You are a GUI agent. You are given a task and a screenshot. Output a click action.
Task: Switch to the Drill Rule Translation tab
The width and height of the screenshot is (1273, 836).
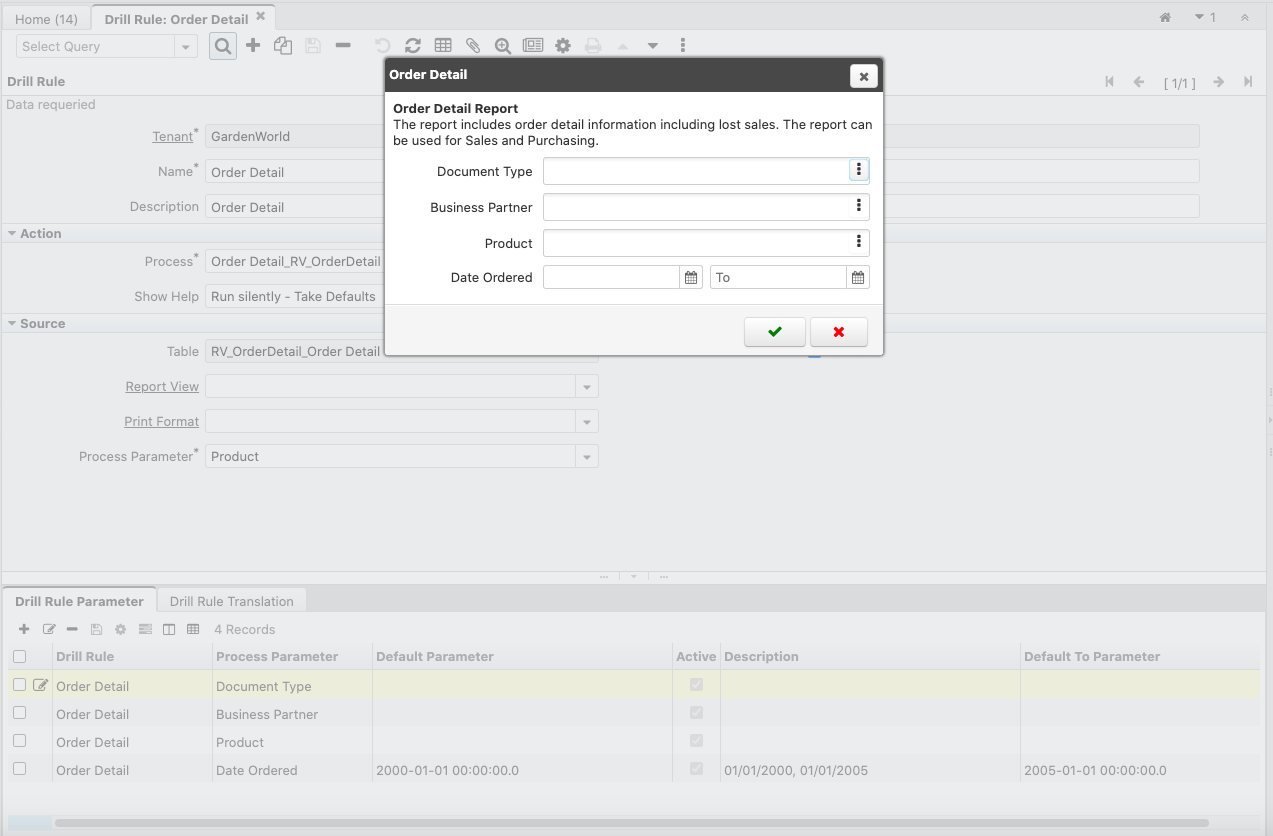231,601
